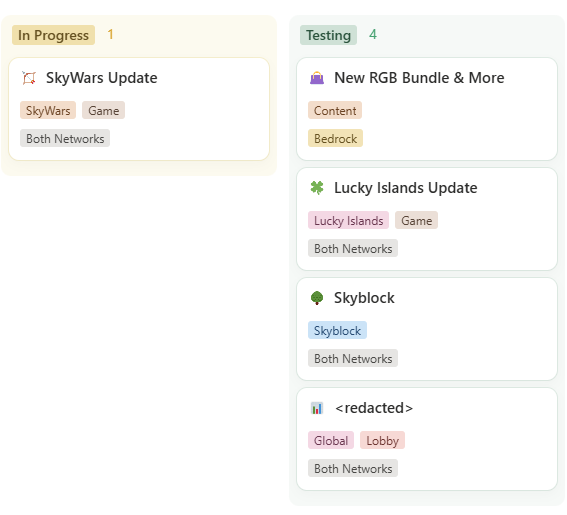Click the Lucky Islands pink tag
The height and width of the screenshot is (515, 567).
pos(349,220)
